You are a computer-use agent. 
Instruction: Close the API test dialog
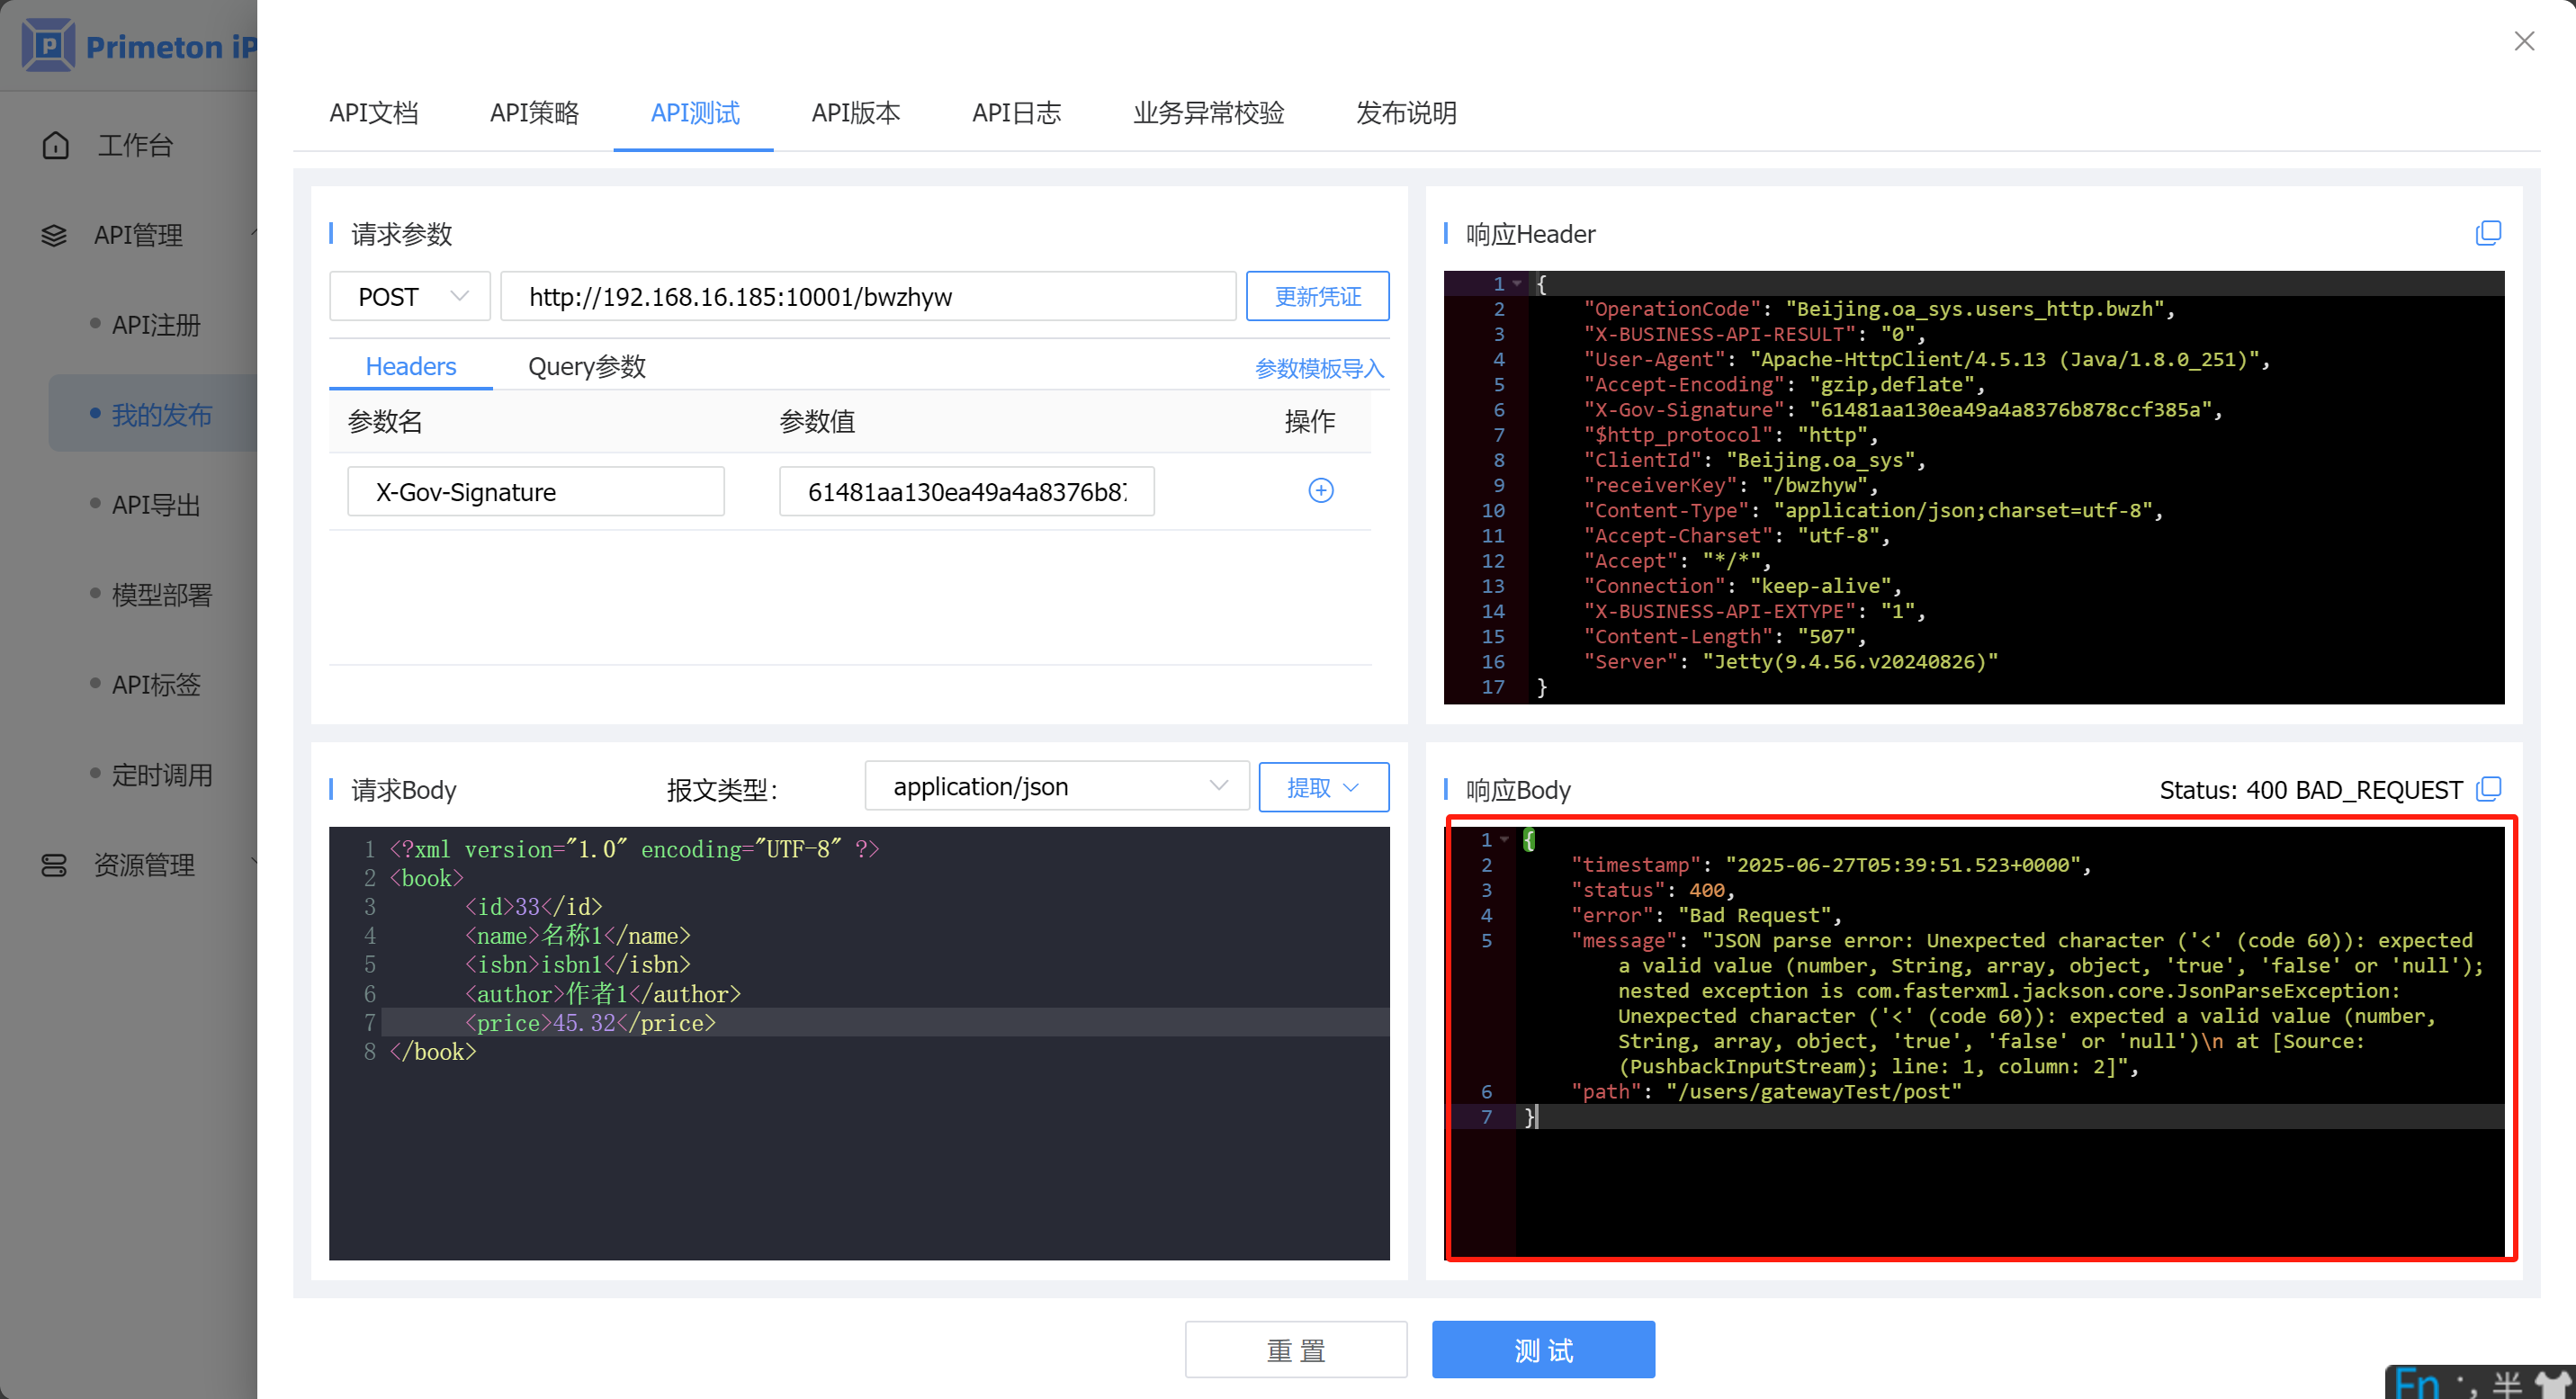[x=2524, y=41]
